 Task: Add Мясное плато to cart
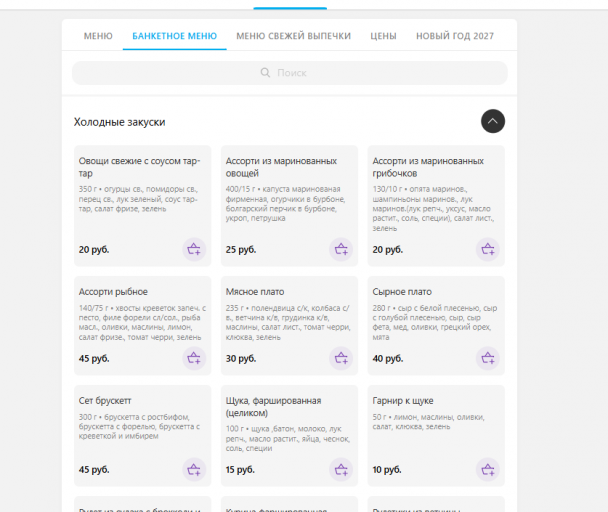(341, 358)
